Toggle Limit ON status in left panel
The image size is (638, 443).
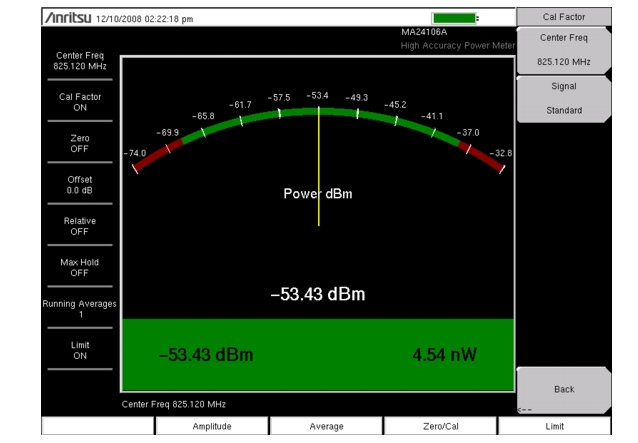pos(80,350)
